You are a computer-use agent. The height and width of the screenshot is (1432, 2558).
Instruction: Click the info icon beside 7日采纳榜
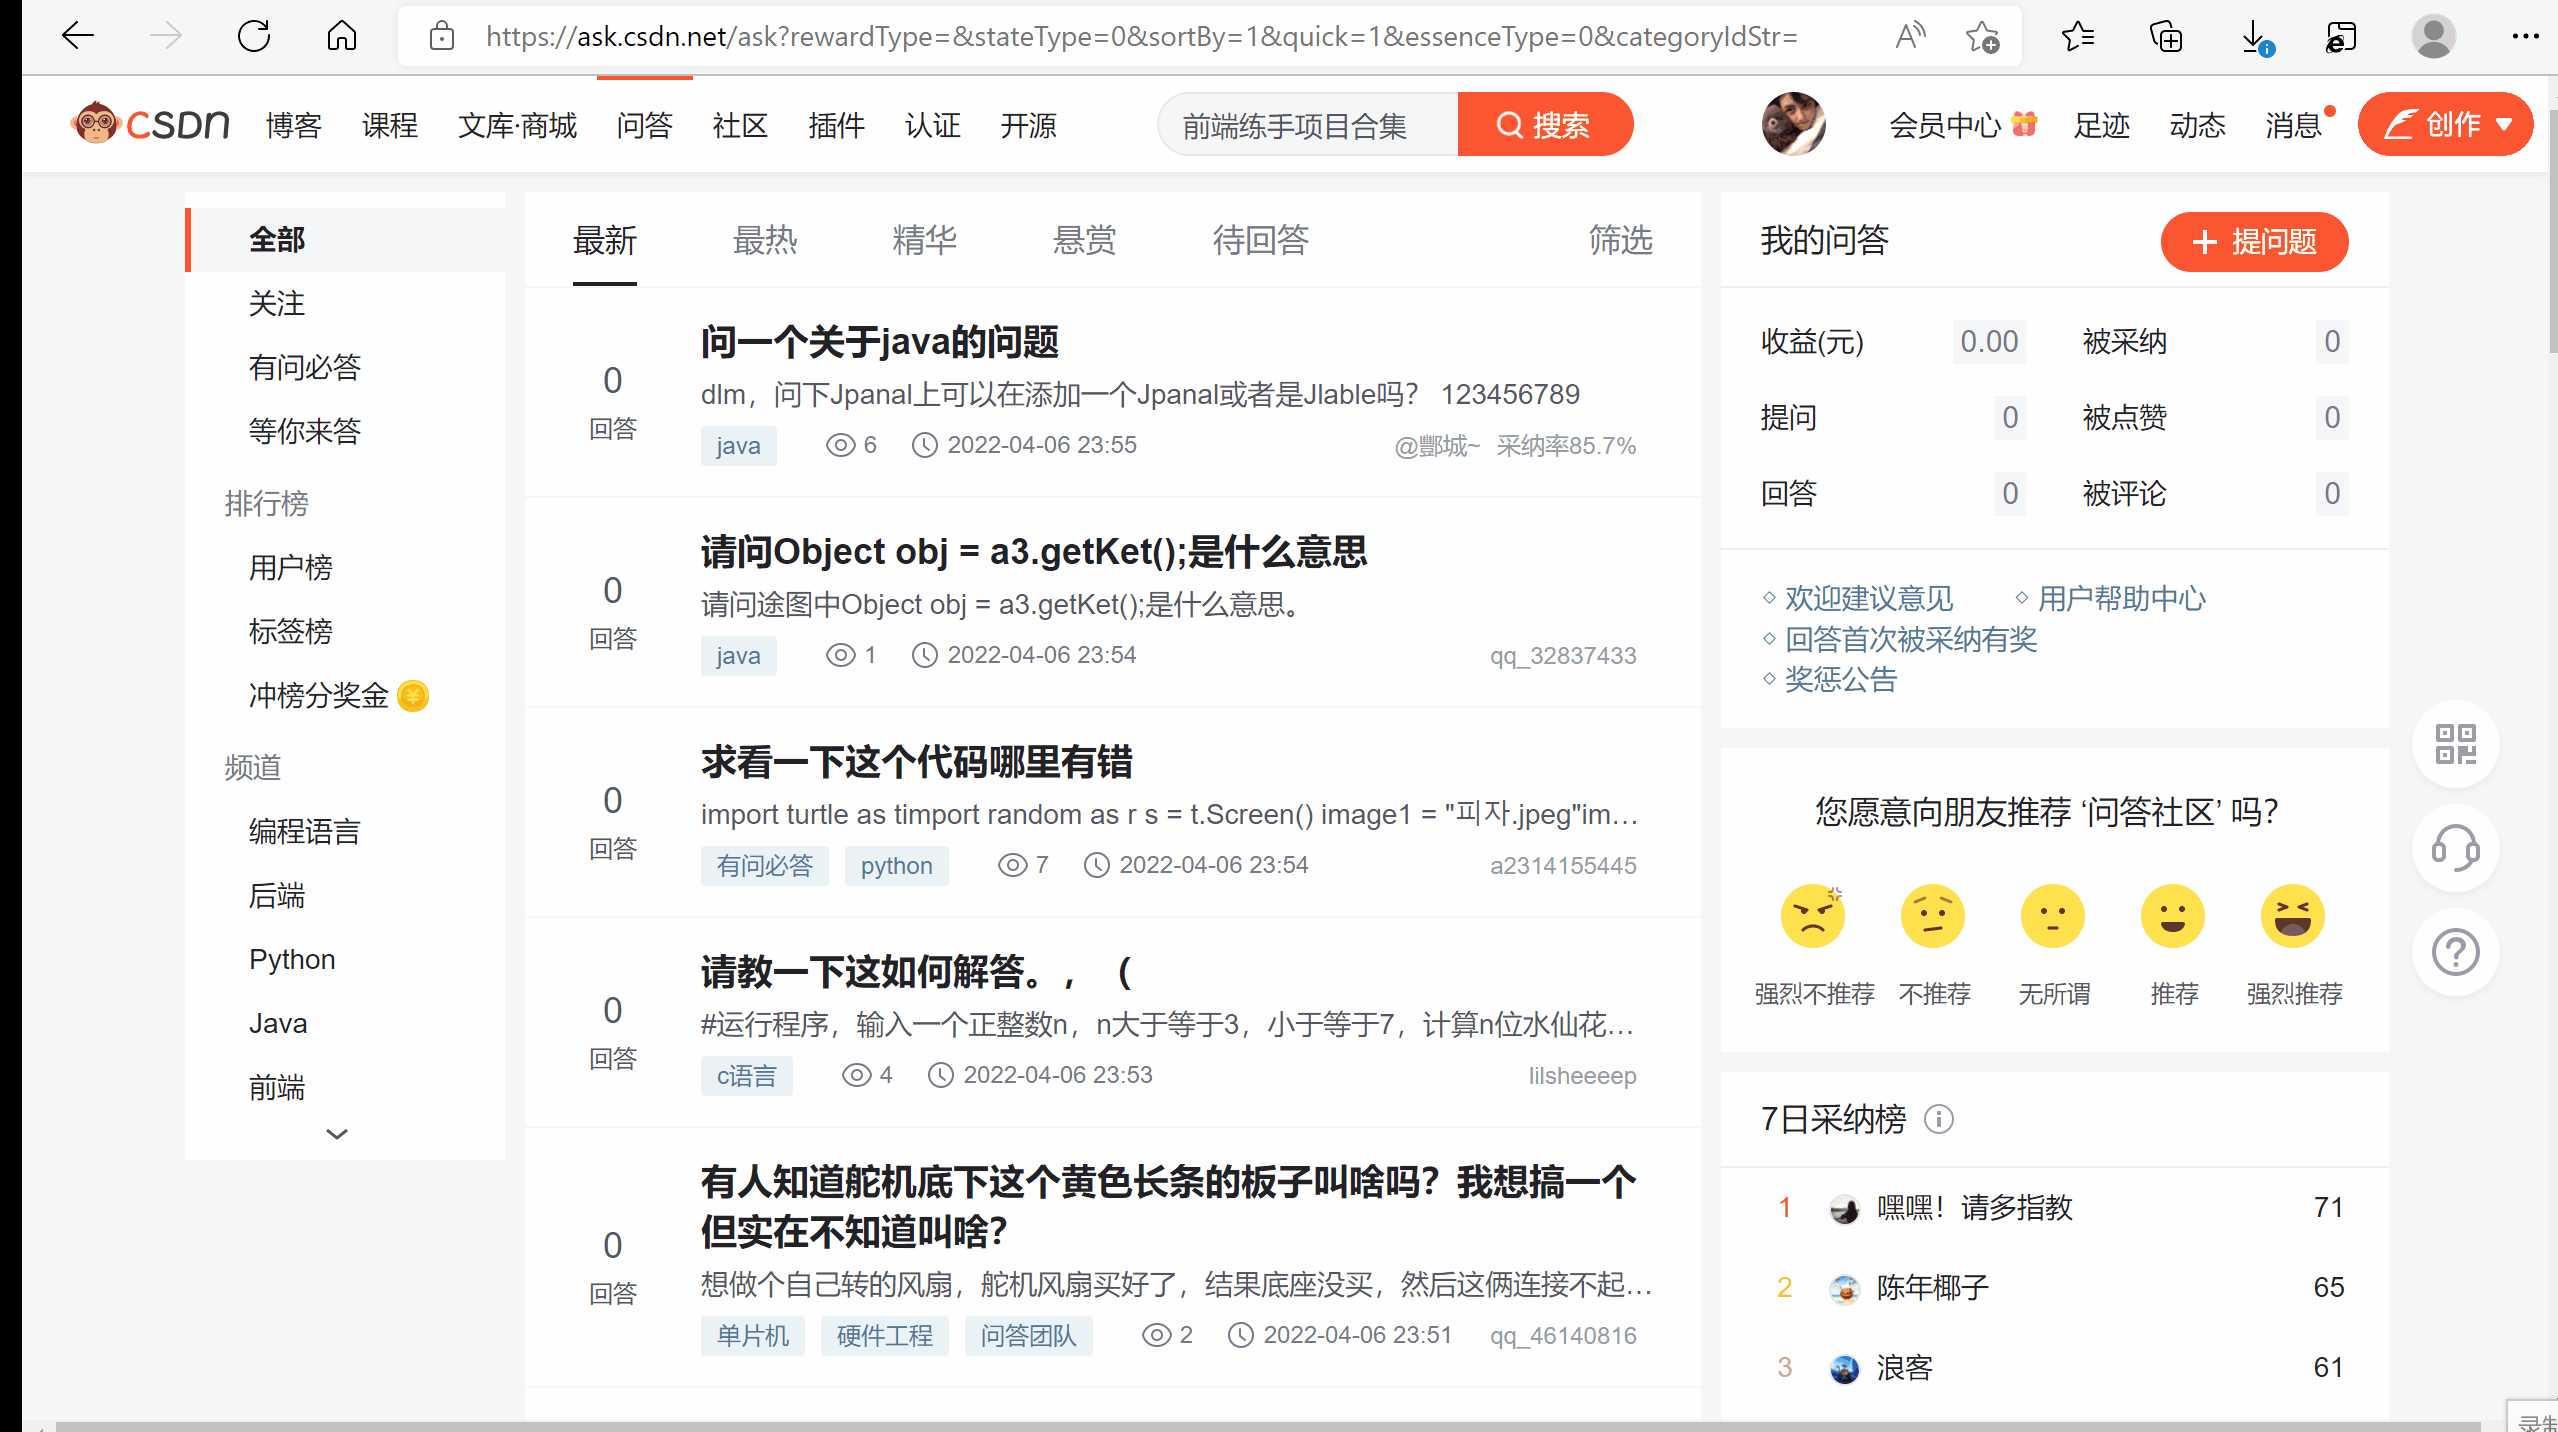click(x=1938, y=1119)
